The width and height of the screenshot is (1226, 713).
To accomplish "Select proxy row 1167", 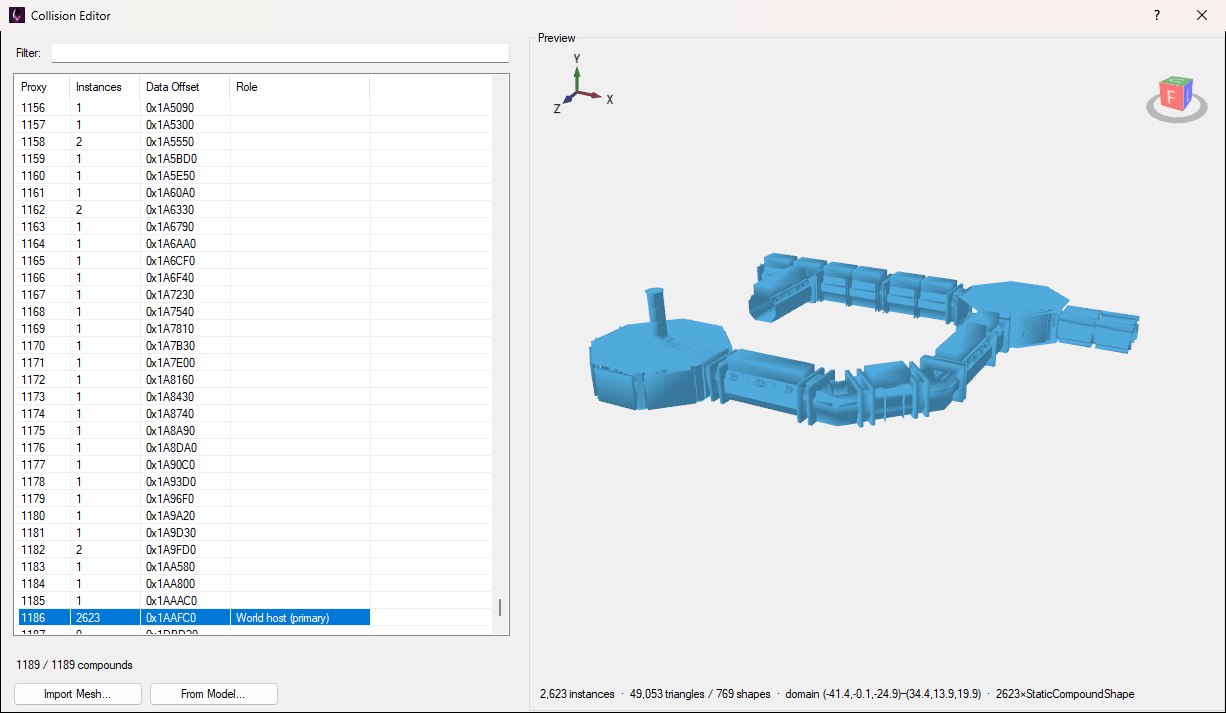I will click(194, 295).
